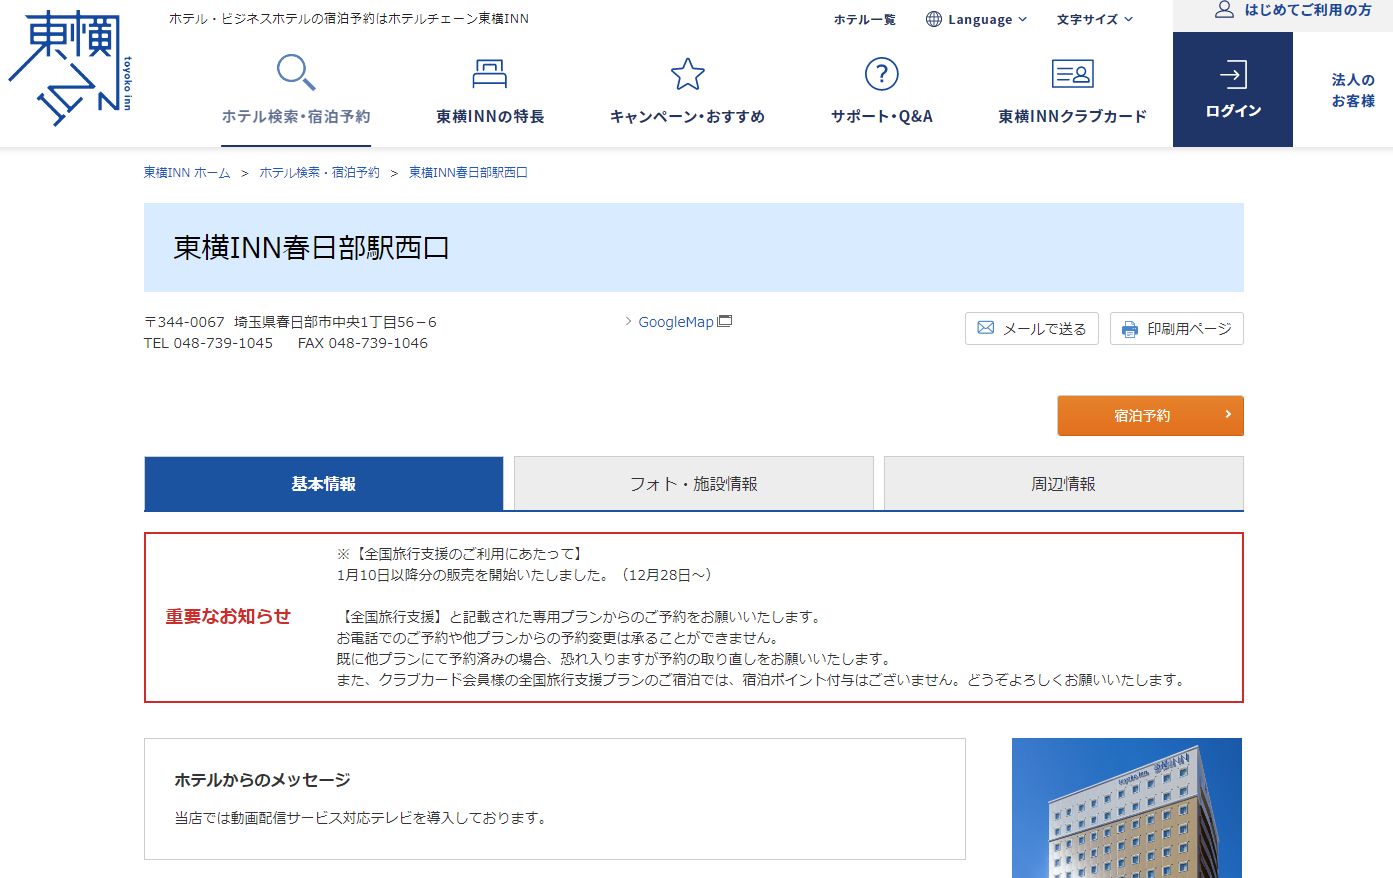Go to ホテル検索・宿泊予約 breadcrumb link
The image size is (1393, 878).
click(x=320, y=172)
